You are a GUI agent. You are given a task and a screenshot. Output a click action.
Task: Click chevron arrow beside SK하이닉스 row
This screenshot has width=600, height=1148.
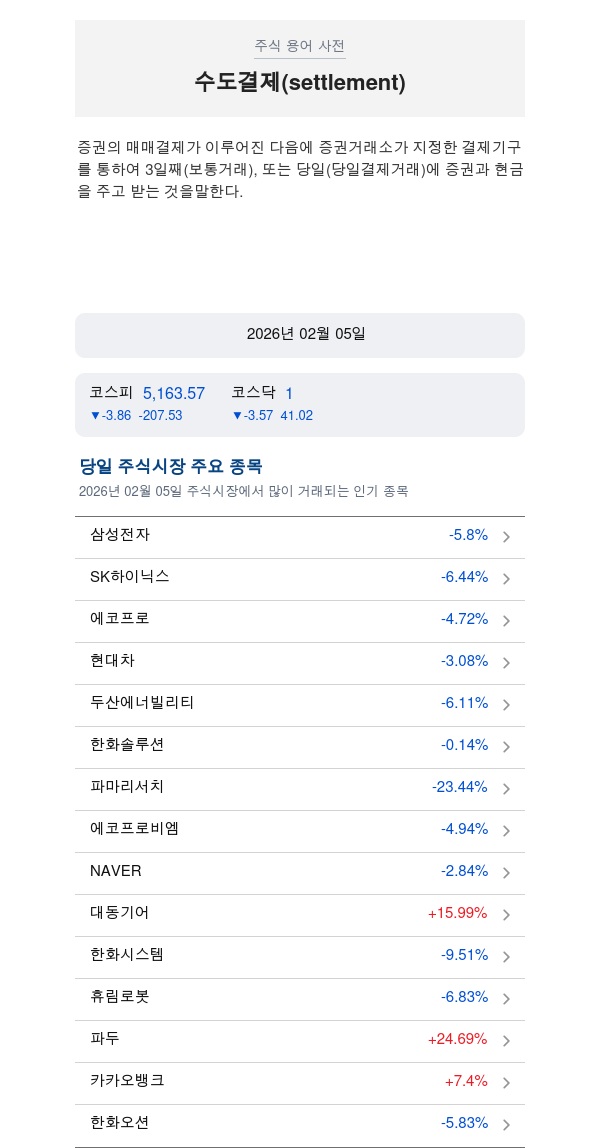click(x=506, y=579)
